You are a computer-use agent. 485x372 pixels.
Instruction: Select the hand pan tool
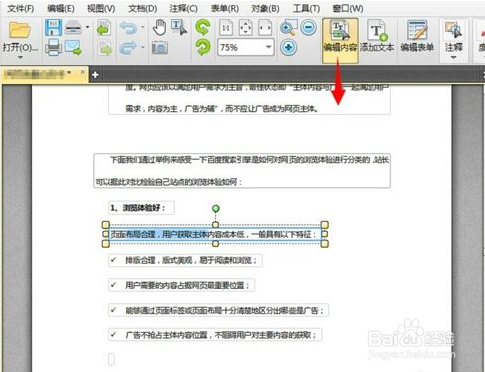point(160,27)
